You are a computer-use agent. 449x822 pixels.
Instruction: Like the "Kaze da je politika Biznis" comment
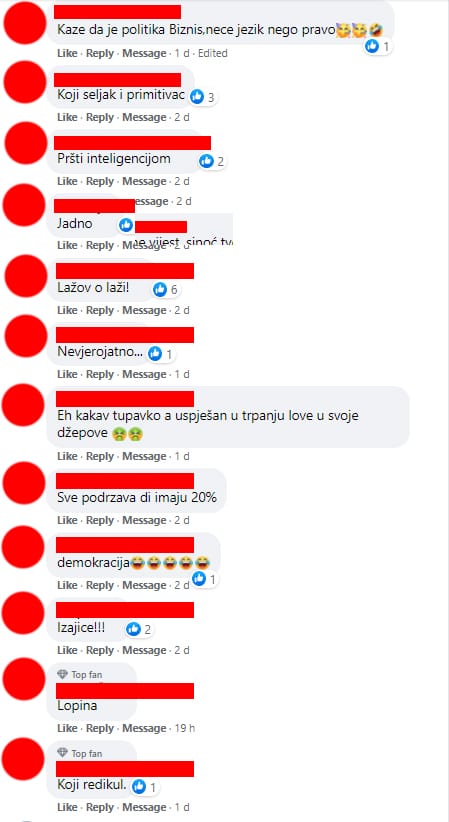coord(67,53)
